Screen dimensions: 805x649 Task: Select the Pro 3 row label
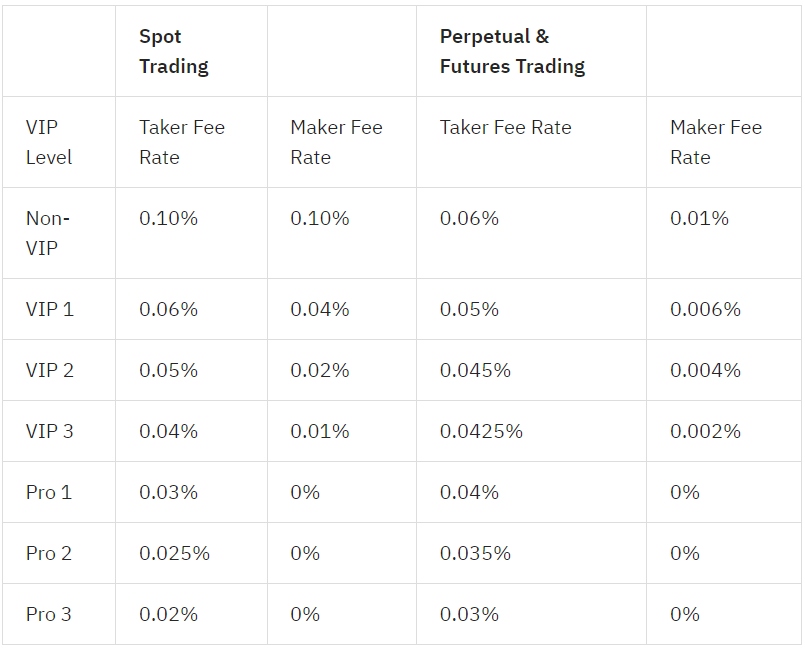(49, 614)
